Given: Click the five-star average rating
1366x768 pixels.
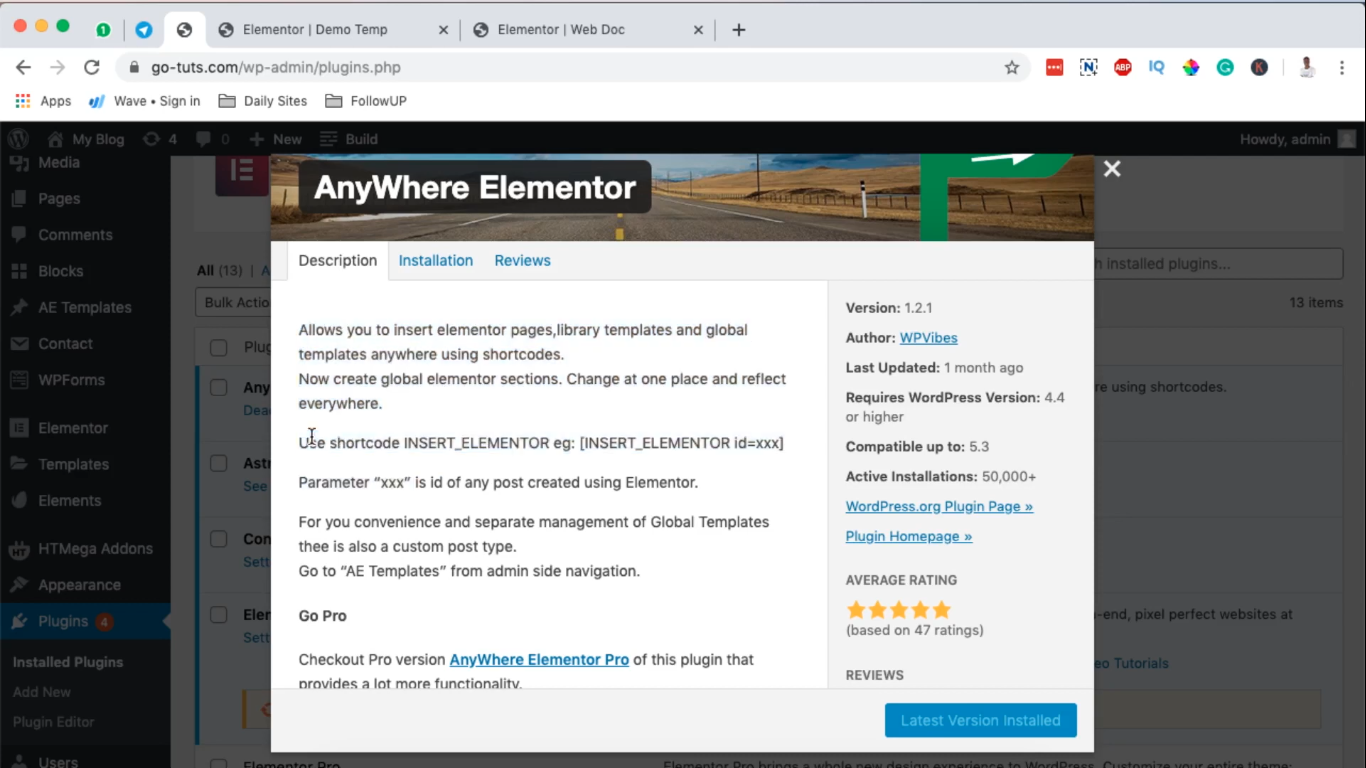Looking at the screenshot, I should (898, 610).
